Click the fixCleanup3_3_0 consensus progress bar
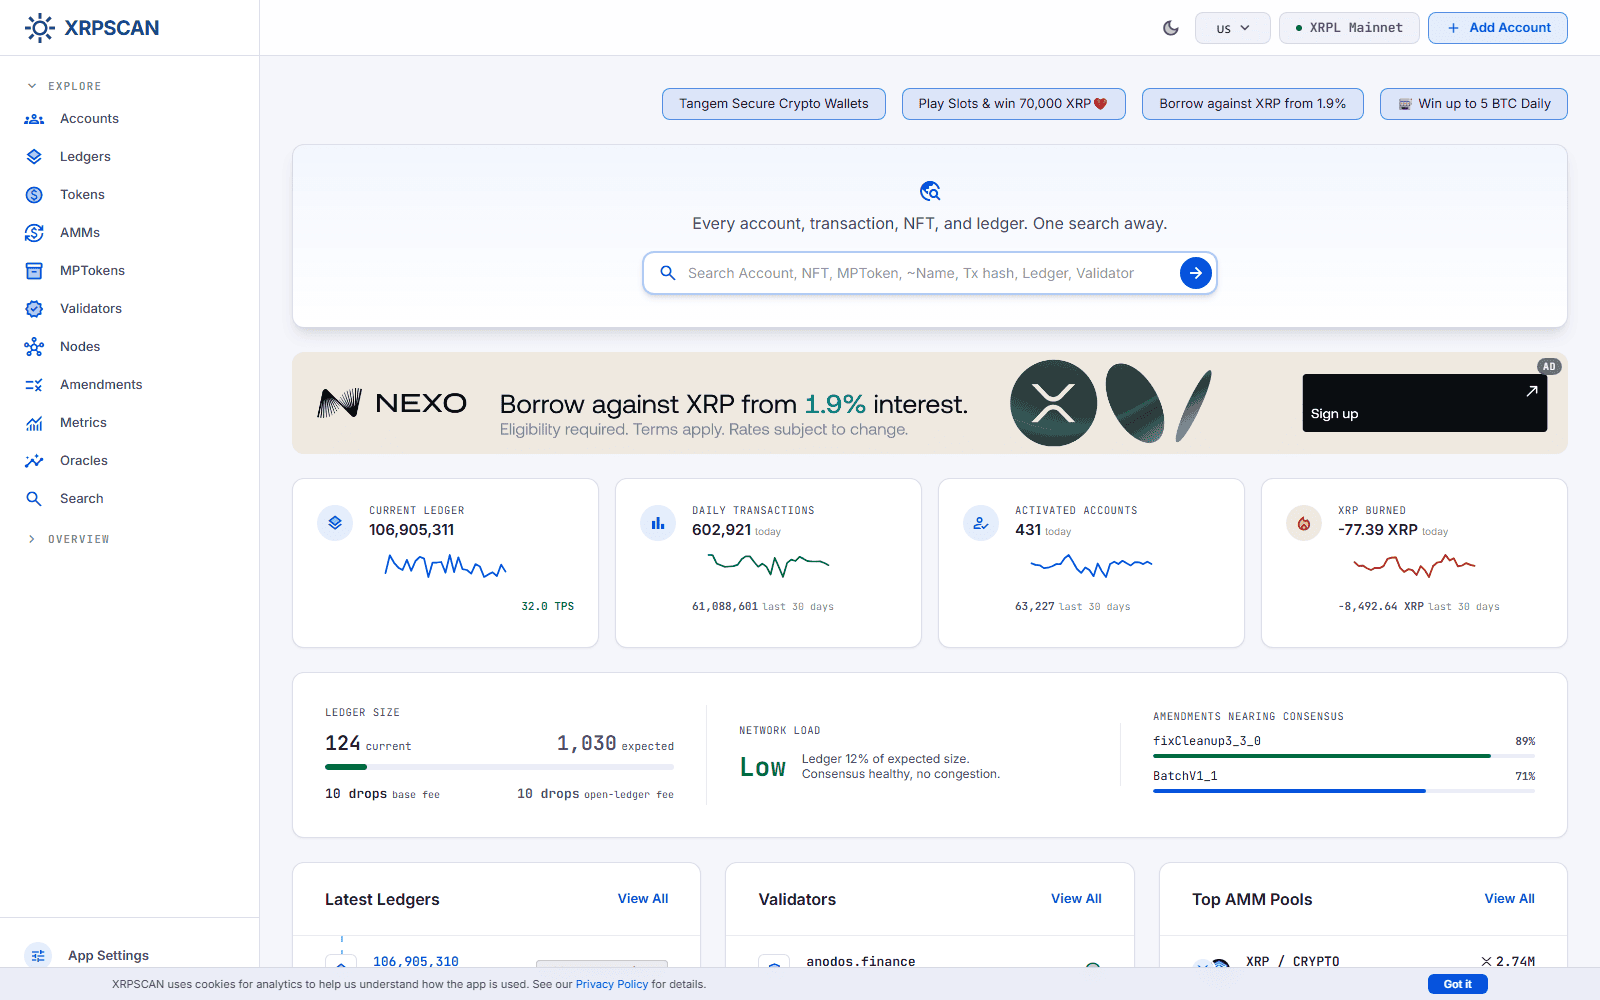1600x1000 pixels. point(1344,756)
